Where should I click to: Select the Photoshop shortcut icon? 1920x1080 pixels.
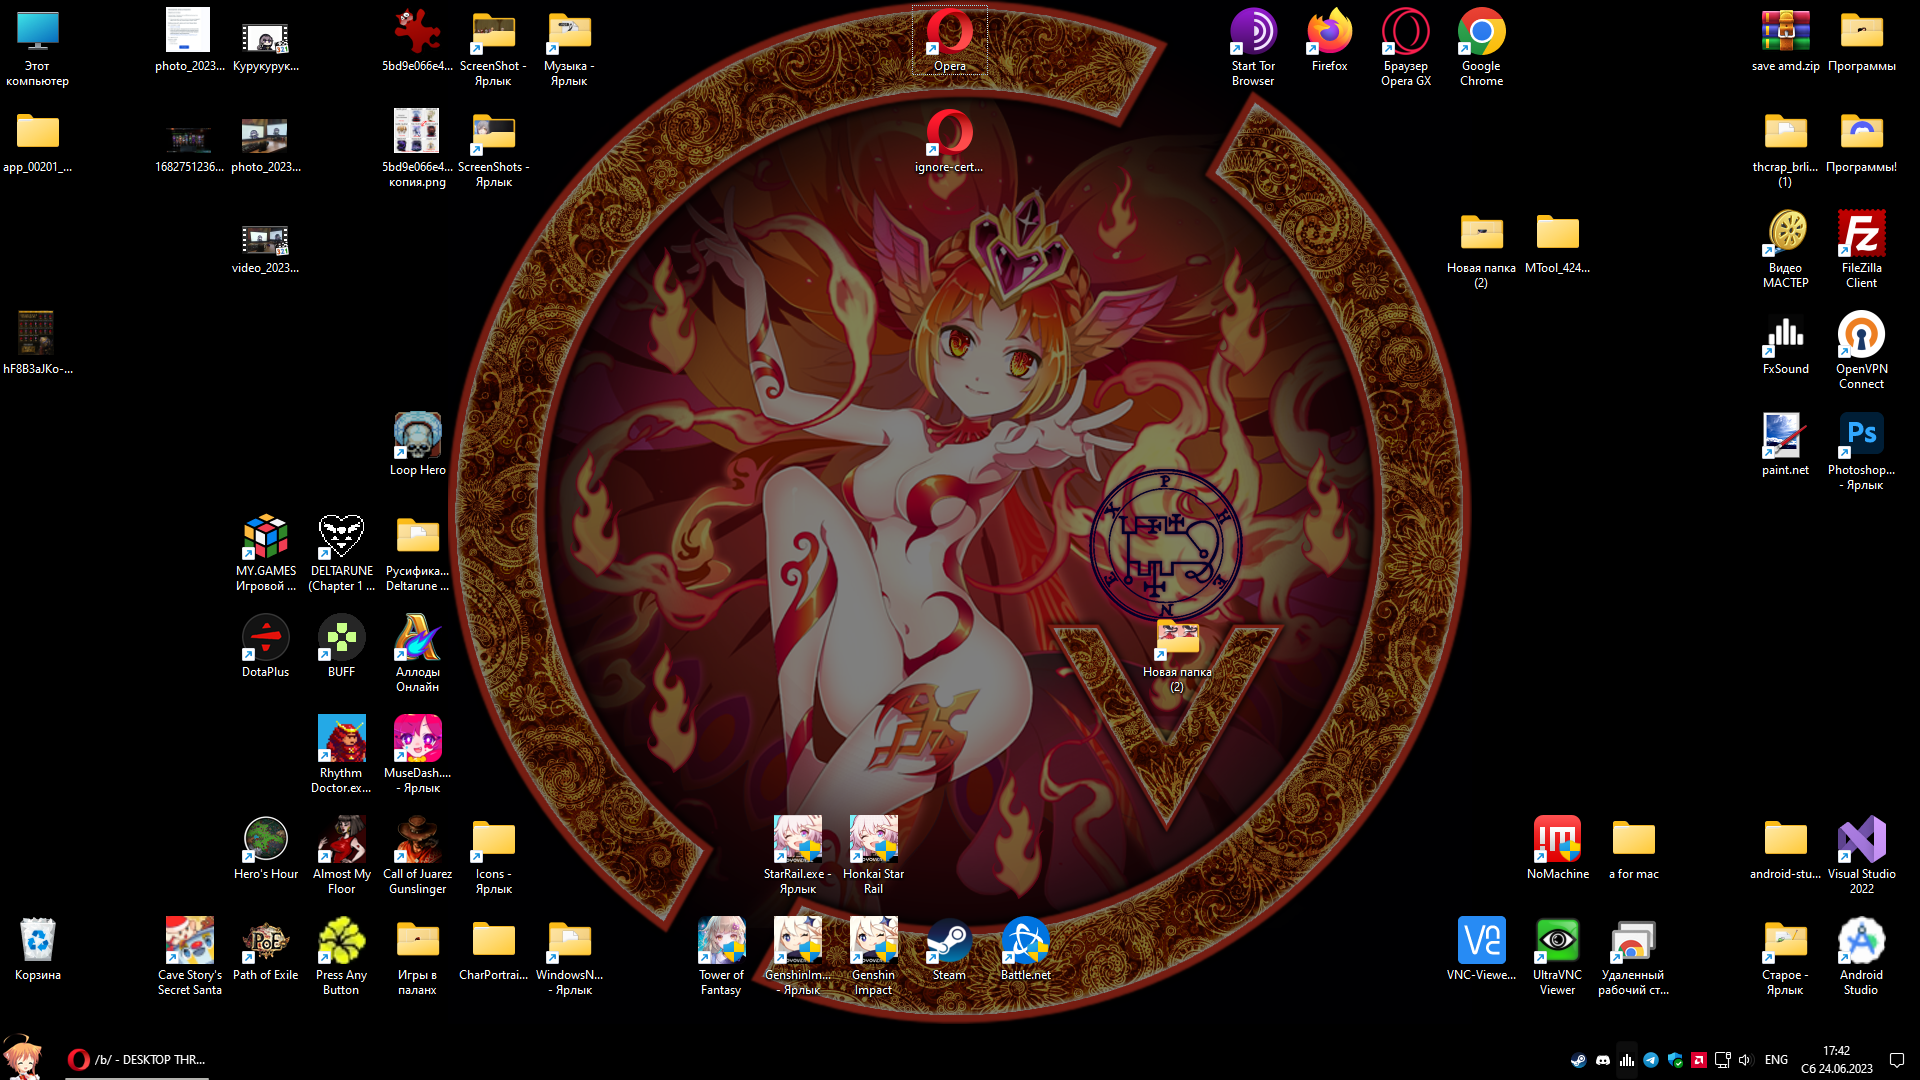1861,451
